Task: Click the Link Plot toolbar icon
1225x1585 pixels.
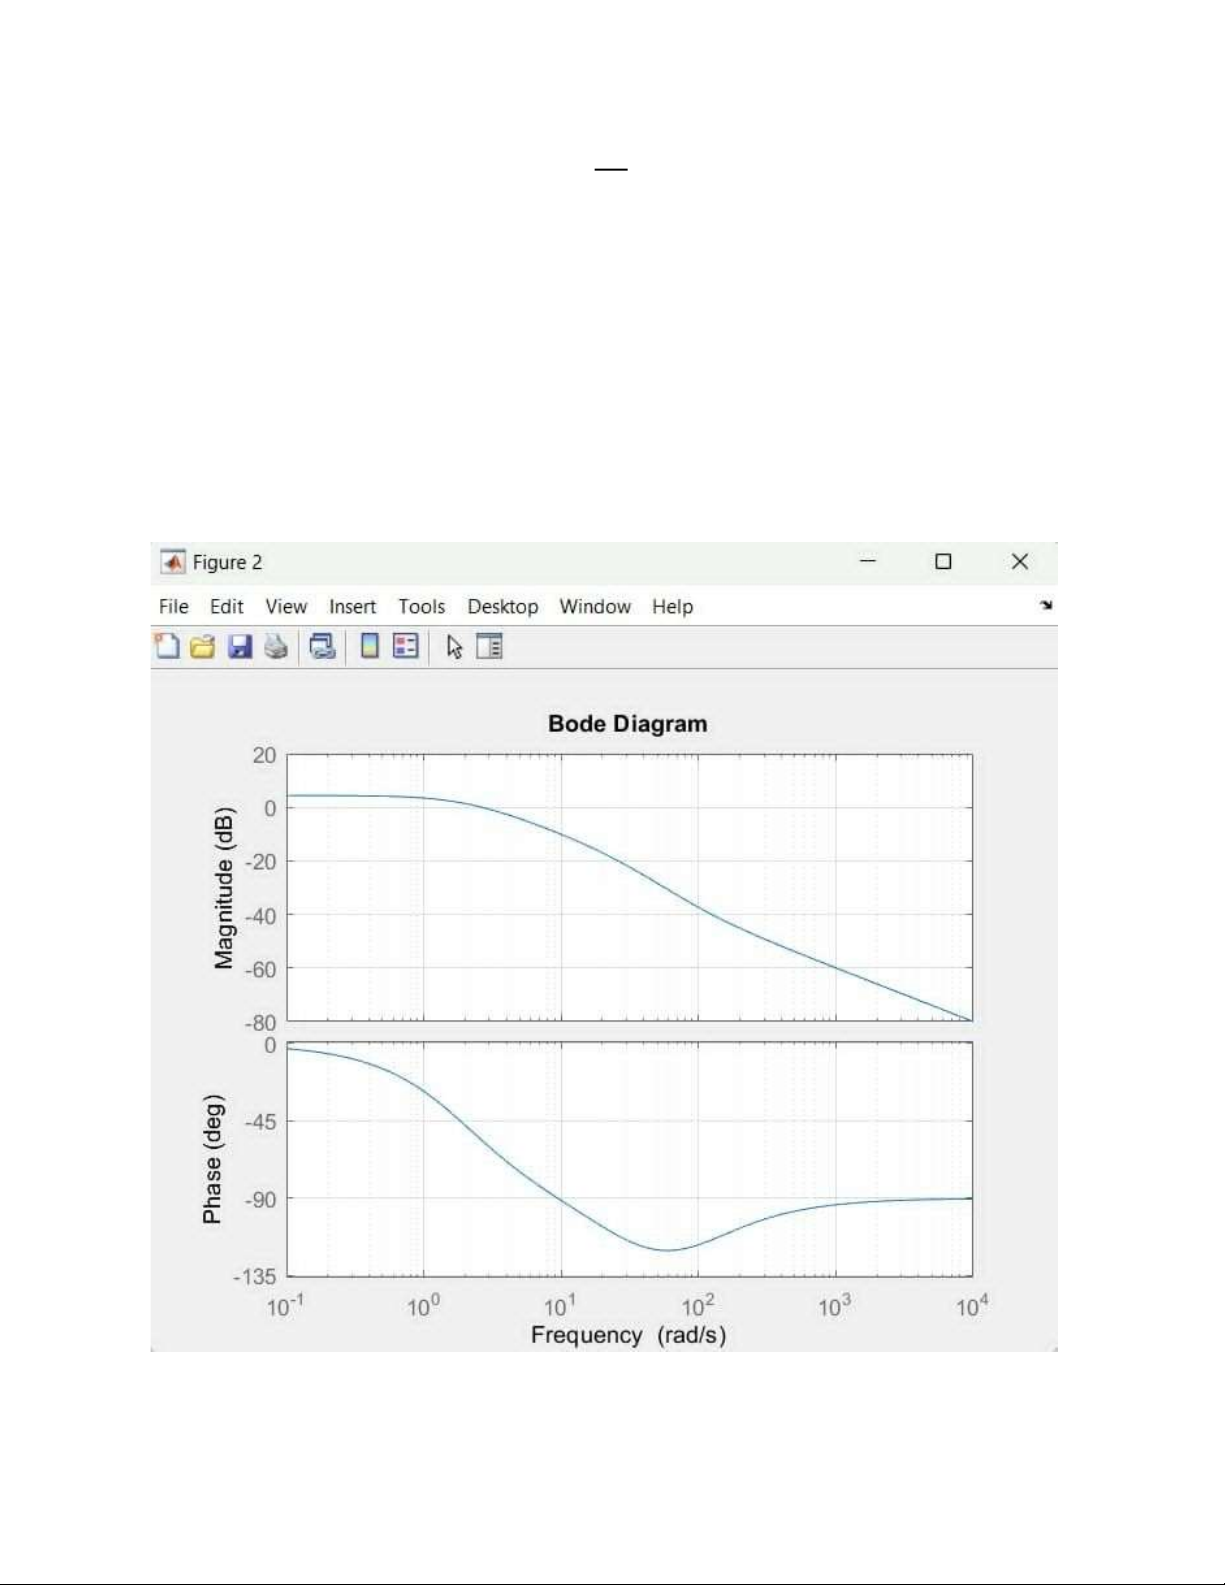Action: (x=322, y=647)
